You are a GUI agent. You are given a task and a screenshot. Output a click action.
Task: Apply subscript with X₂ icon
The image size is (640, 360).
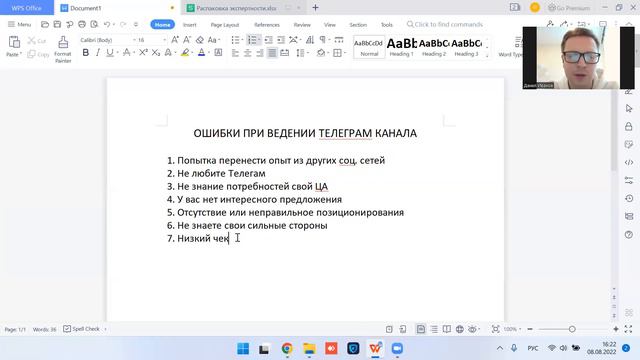156,53
